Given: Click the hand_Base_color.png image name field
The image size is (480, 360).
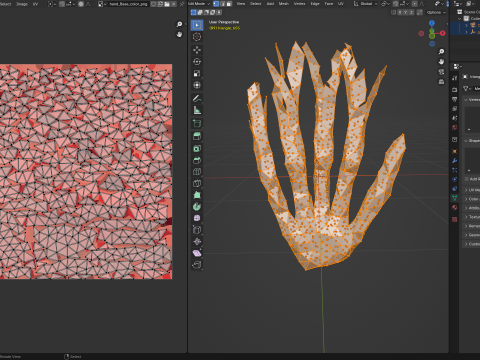Looking at the screenshot, I should pos(128,4).
